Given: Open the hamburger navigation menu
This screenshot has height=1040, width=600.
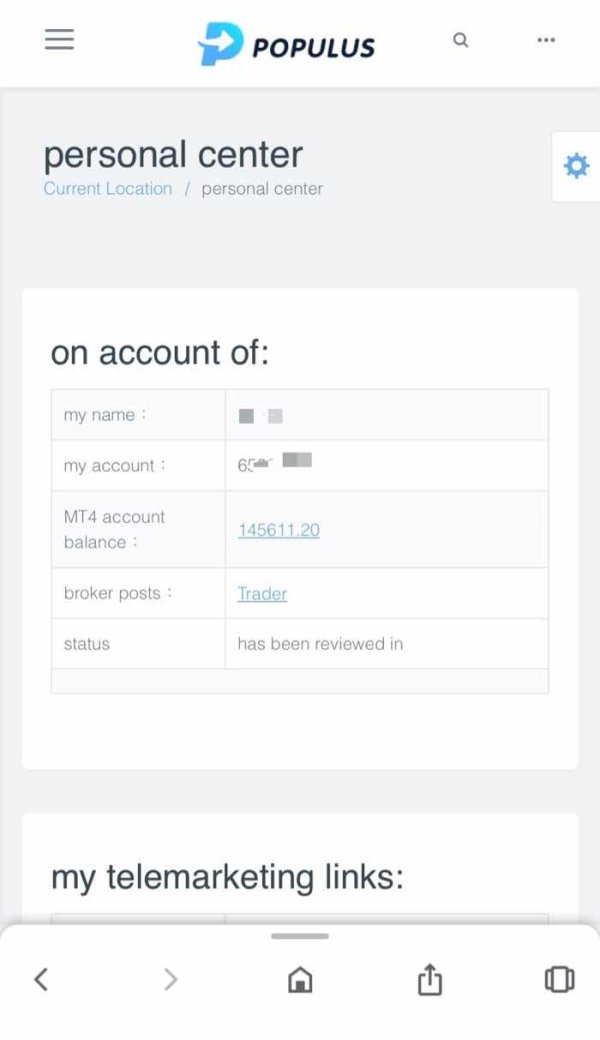Looking at the screenshot, I should [x=60, y=40].
